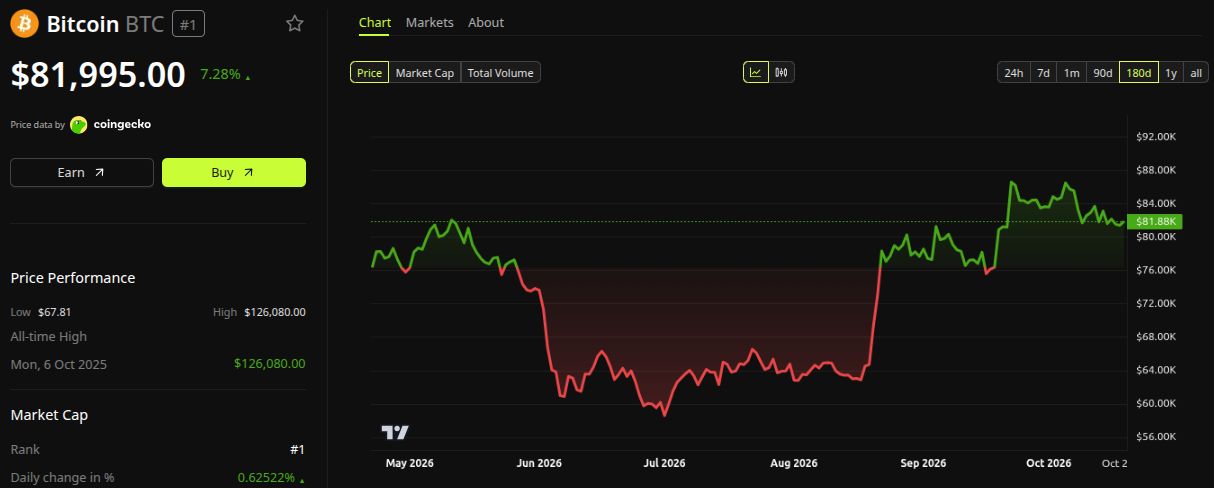
Task: Set chart range to 1y
Action: coord(1171,72)
